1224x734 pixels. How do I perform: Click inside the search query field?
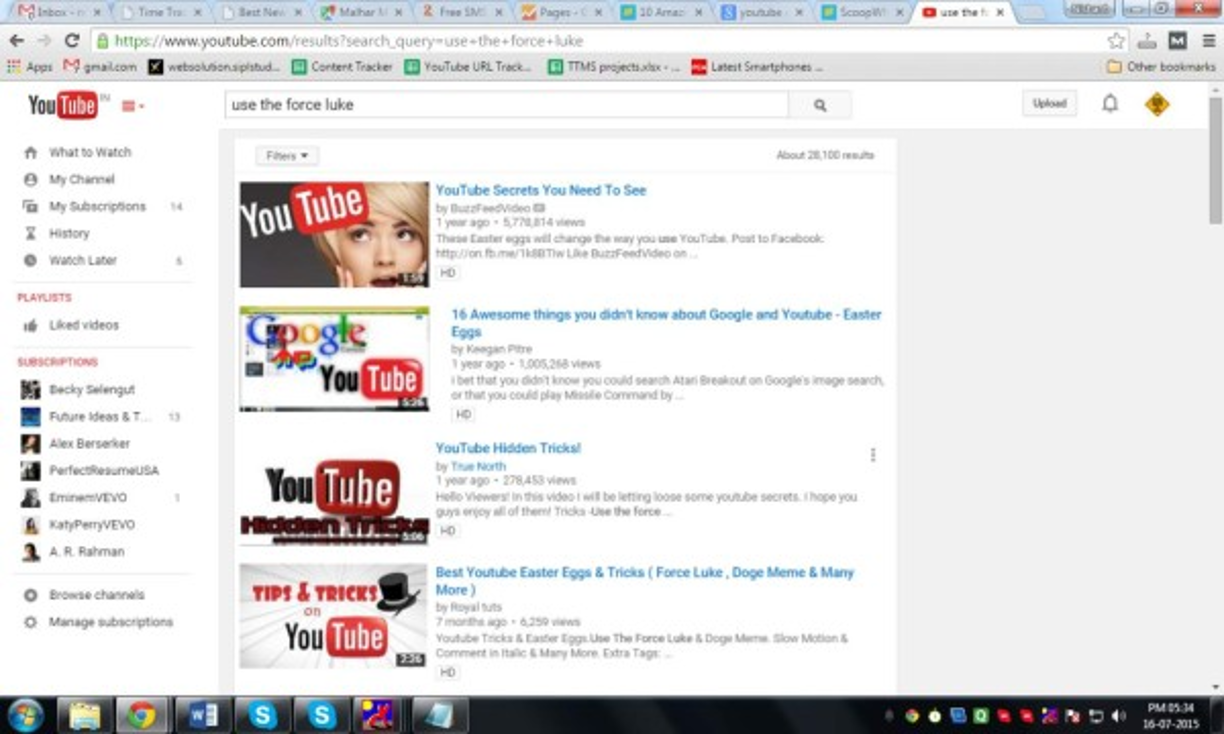[500, 104]
